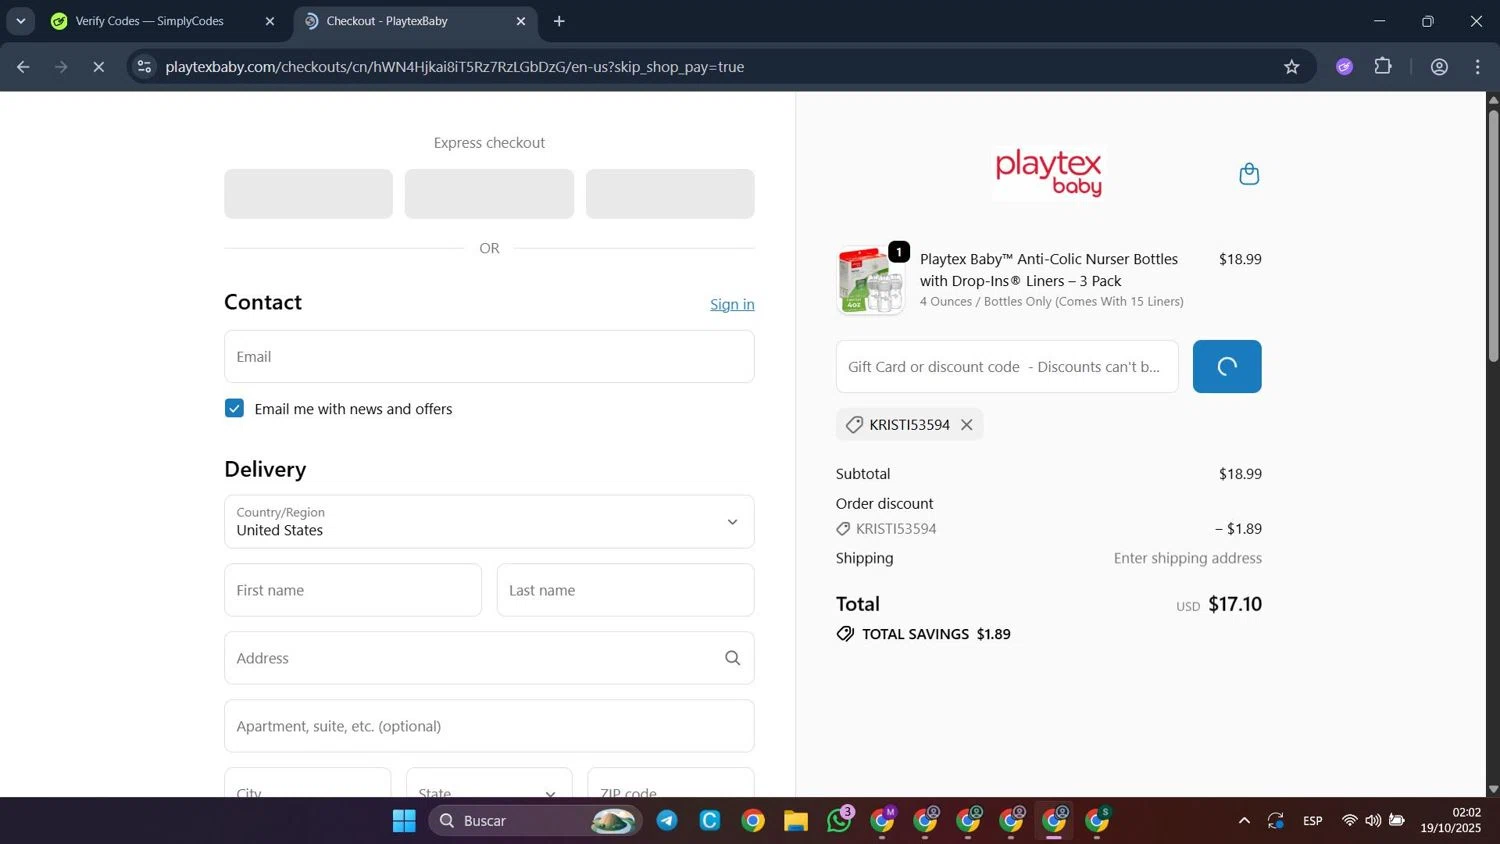Focus the Email input field
This screenshot has height=844, width=1500.
(x=489, y=357)
